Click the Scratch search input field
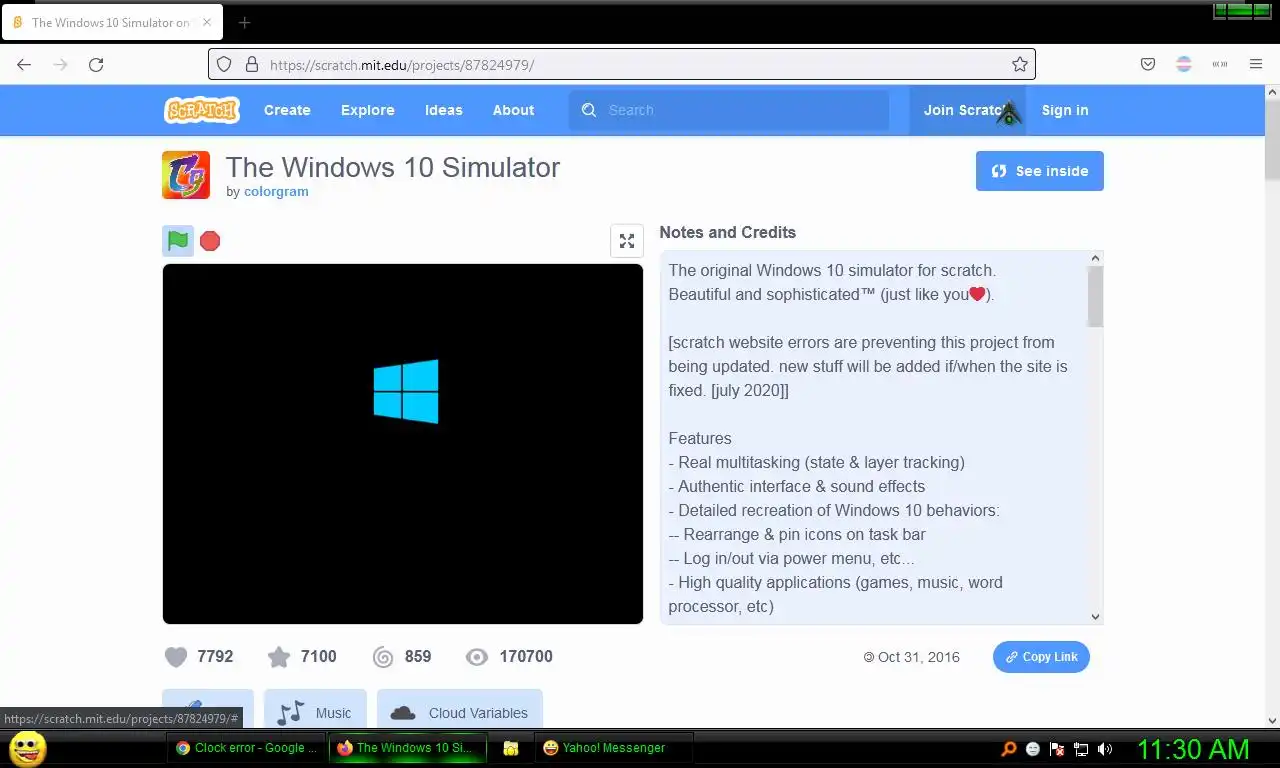This screenshot has height=768, width=1280. coord(729,110)
